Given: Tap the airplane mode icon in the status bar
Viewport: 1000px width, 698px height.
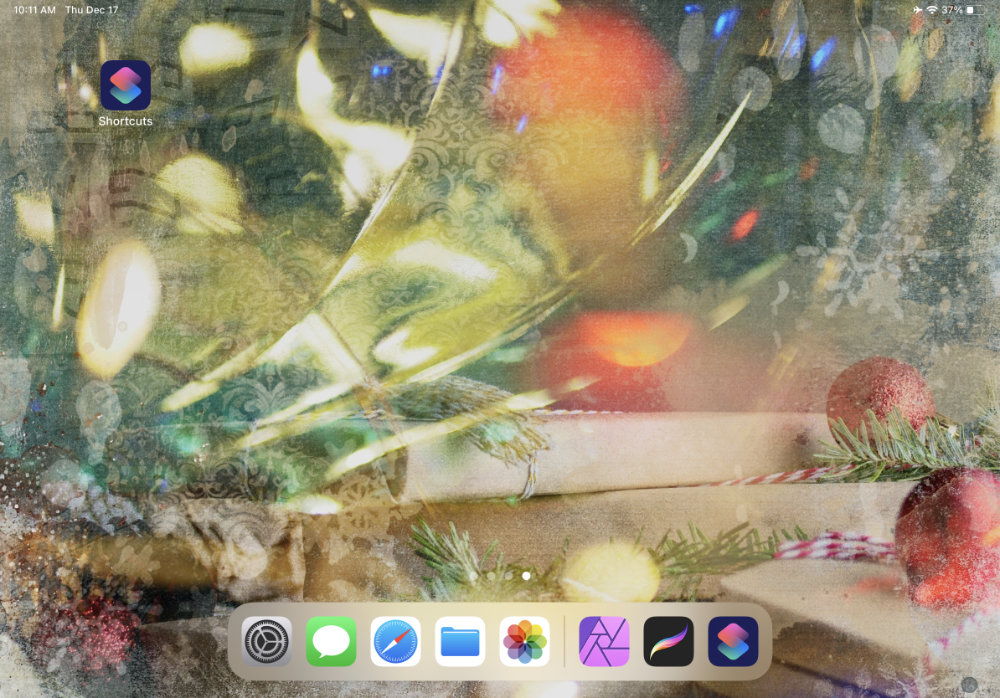Looking at the screenshot, I should pyautogui.click(x=917, y=10).
